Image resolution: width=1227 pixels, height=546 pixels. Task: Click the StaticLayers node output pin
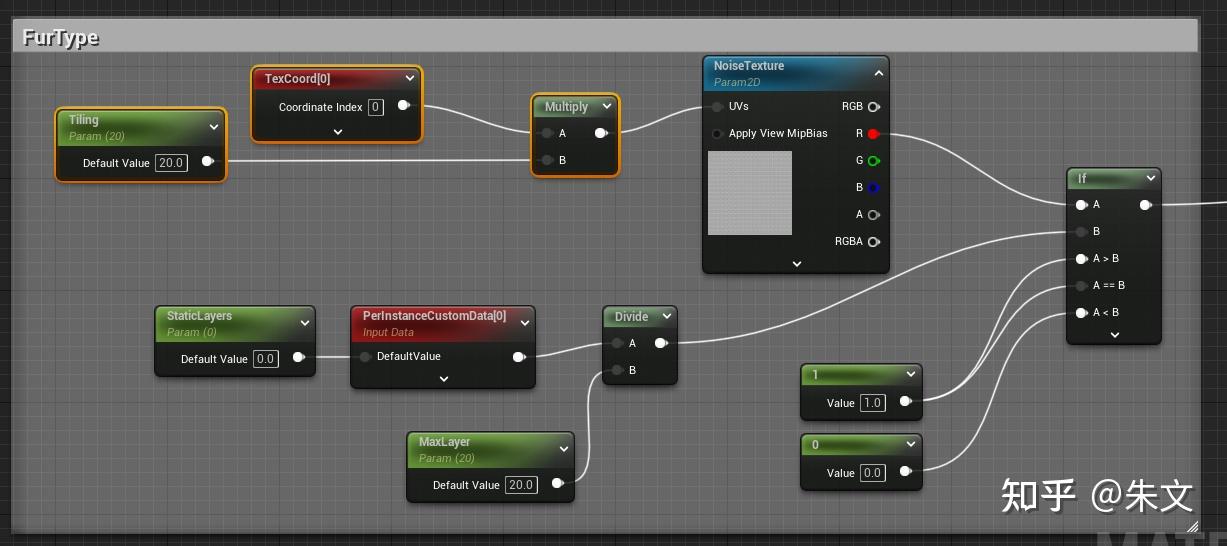coord(298,357)
